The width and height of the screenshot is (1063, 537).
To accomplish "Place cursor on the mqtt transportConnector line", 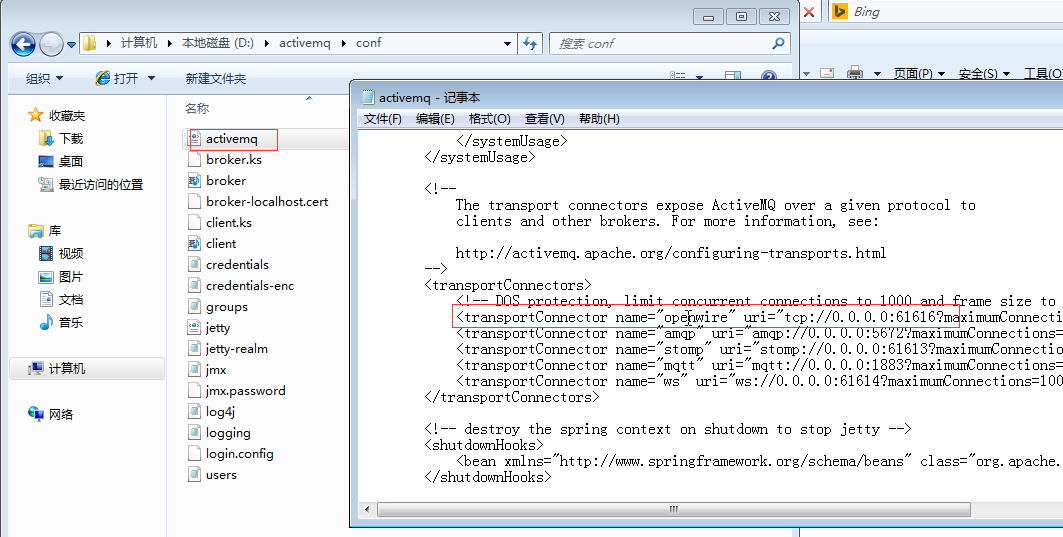I will [759, 365].
